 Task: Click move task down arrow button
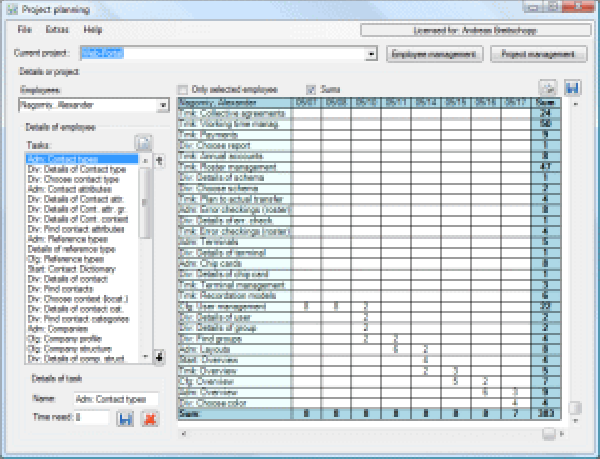pyautogui.click(x=160, y=356)
